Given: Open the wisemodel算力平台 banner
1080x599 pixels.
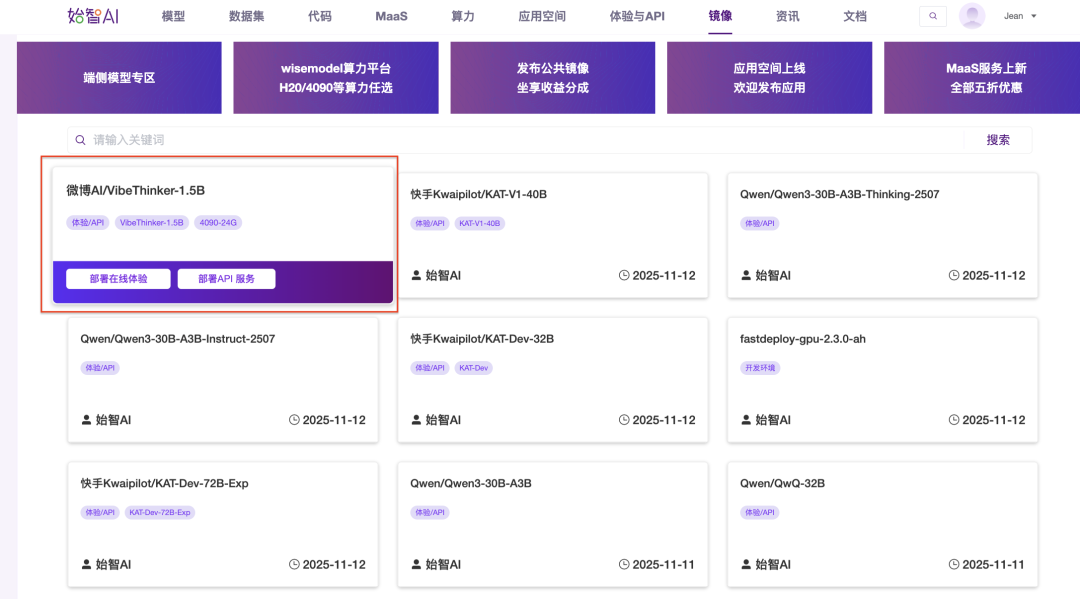Looking at the screenshot, I should coord(335,78).
